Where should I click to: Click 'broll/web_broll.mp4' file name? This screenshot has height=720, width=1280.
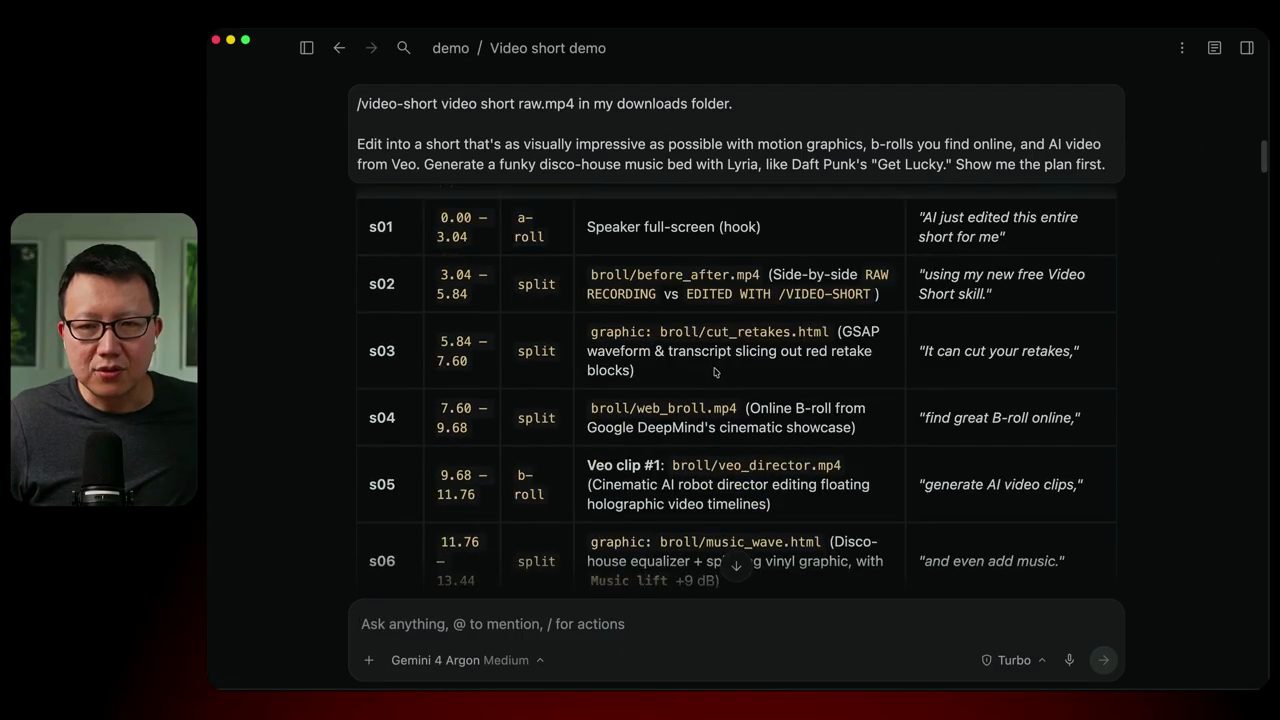[x=663, y=409]
